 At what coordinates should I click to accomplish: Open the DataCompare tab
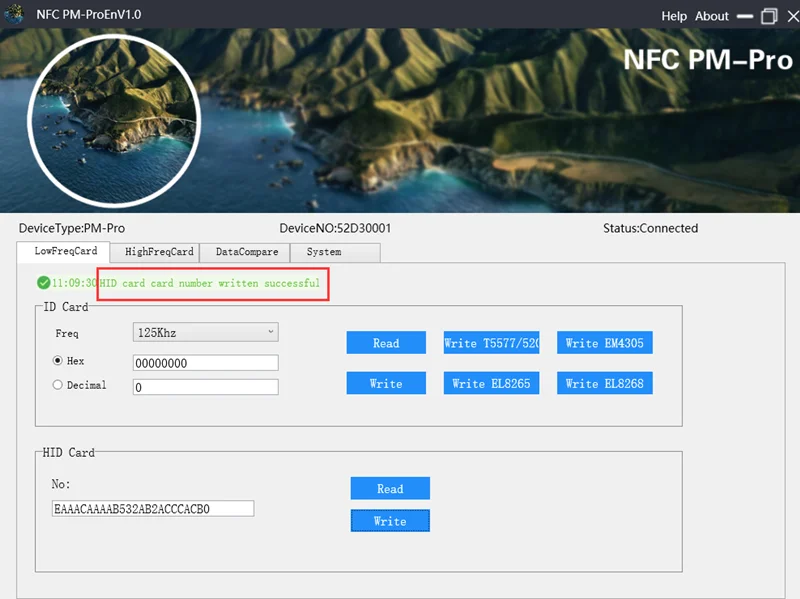246,252
